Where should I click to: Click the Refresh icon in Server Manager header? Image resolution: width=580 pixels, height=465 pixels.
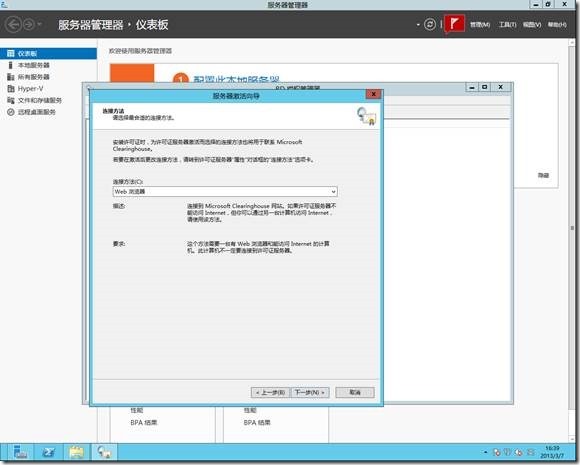429,24
